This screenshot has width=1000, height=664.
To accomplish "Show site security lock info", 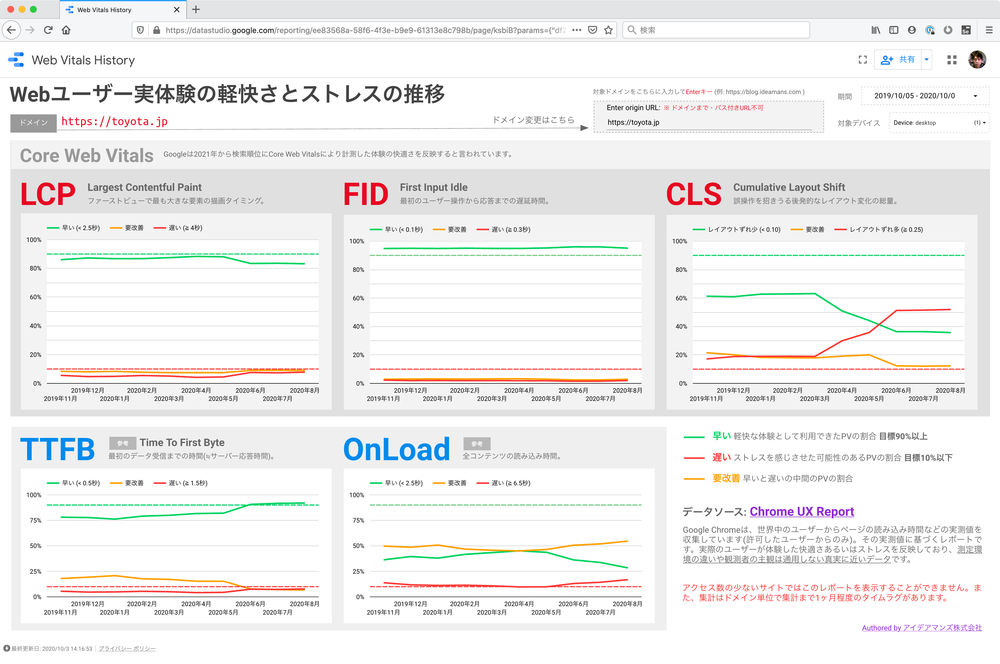I will [156, 30].
